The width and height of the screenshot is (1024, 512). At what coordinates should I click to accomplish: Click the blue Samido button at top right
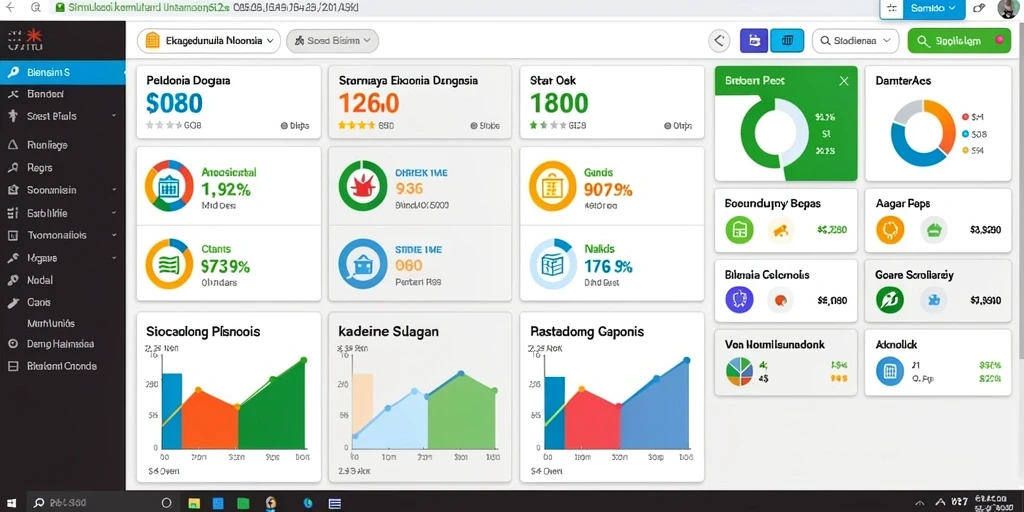[x=933, y=8]
